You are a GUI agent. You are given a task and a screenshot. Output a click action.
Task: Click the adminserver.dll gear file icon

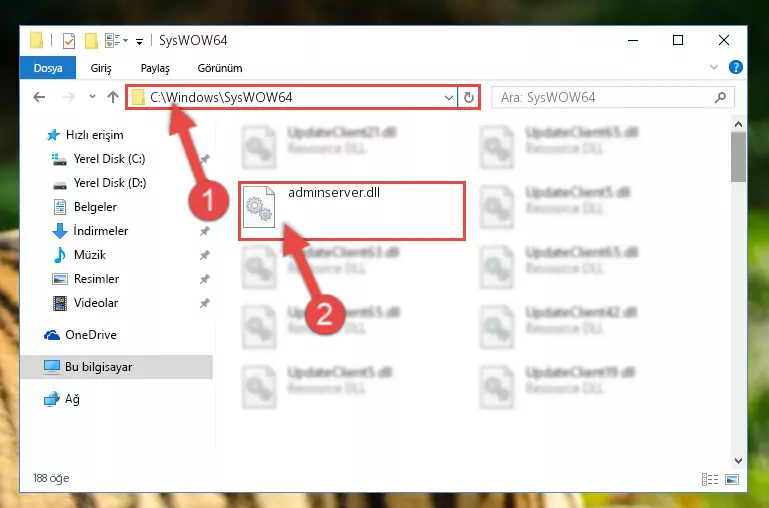pos(259,207)
